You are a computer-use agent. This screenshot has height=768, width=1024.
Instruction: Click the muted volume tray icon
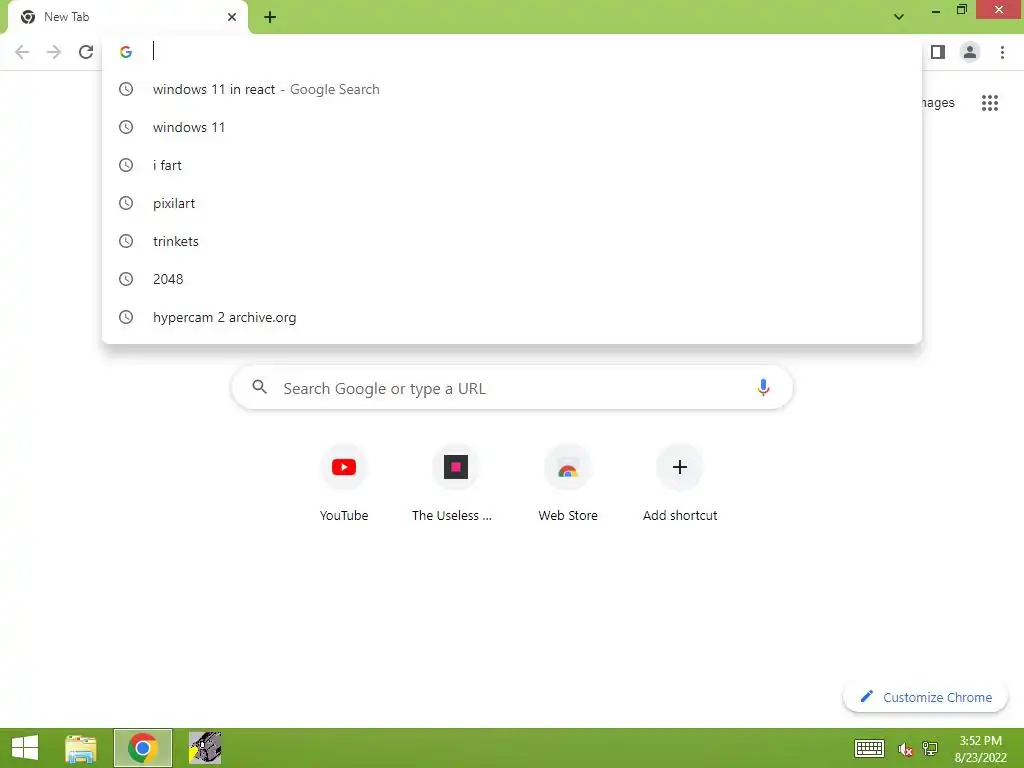(905, 749)
